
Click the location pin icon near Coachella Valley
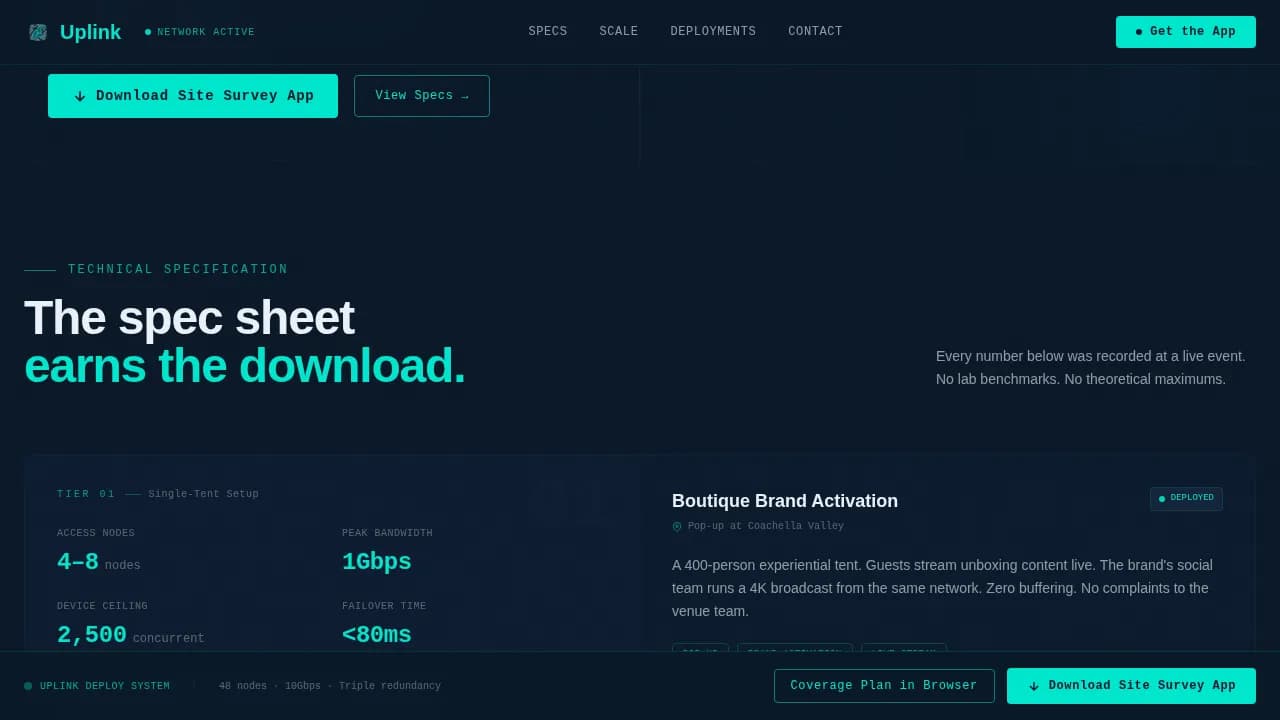tap(677, 527)
